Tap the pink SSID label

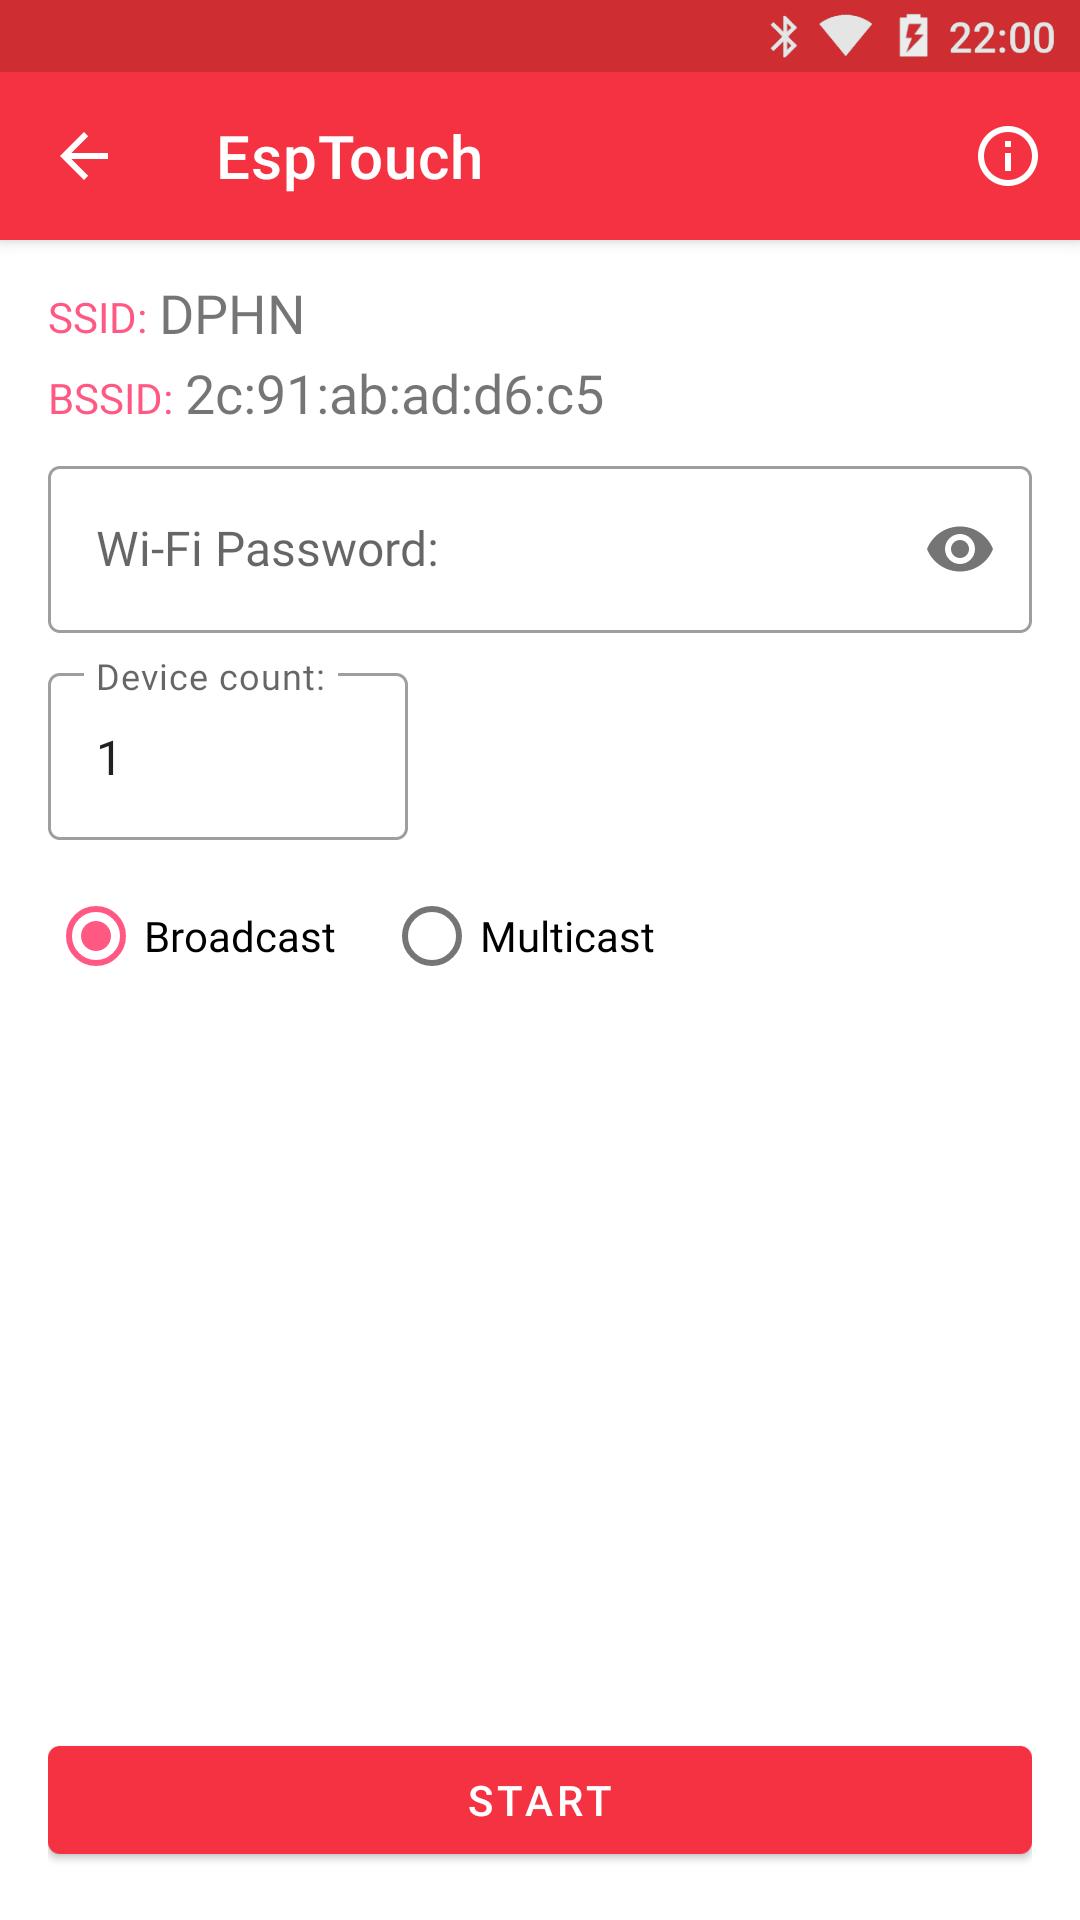tap(98, 319)
